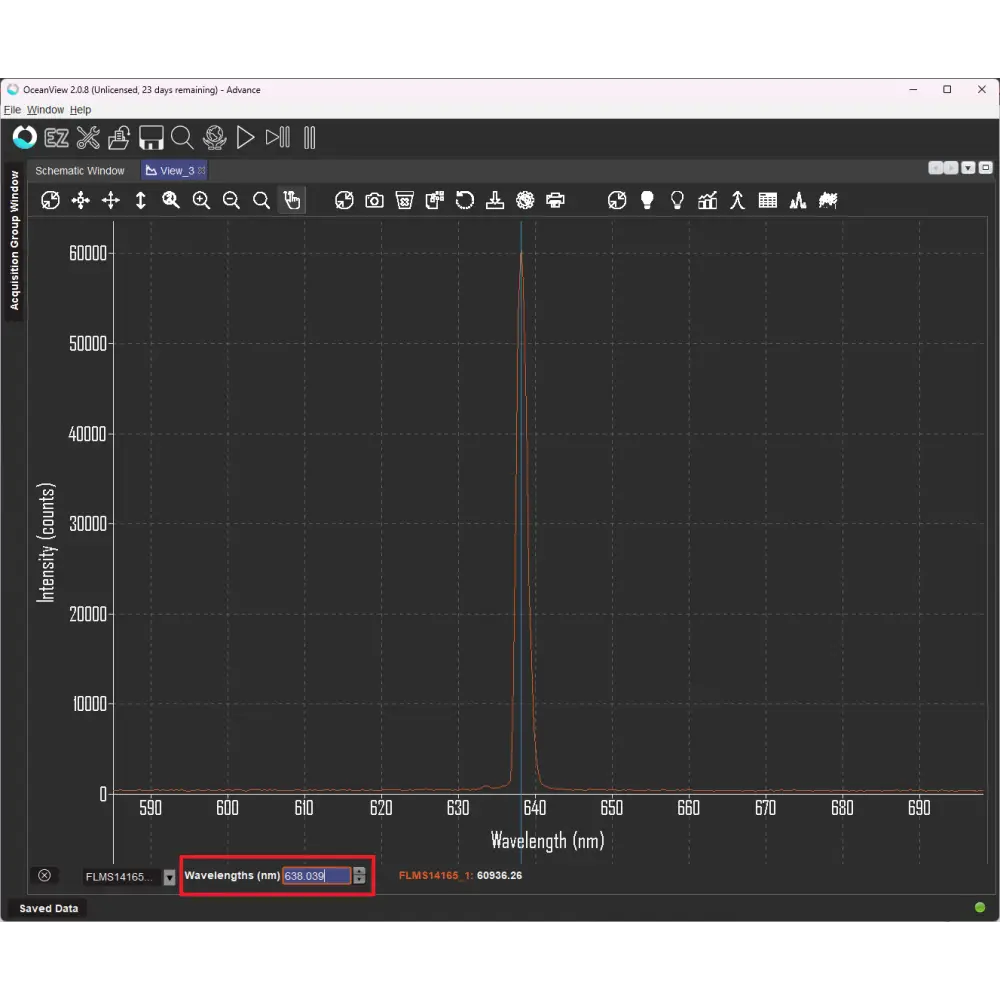The width and height of the screenshot is (1000, 1000).
Task: Close the View_3 tab
Action: tap(202, 171)
